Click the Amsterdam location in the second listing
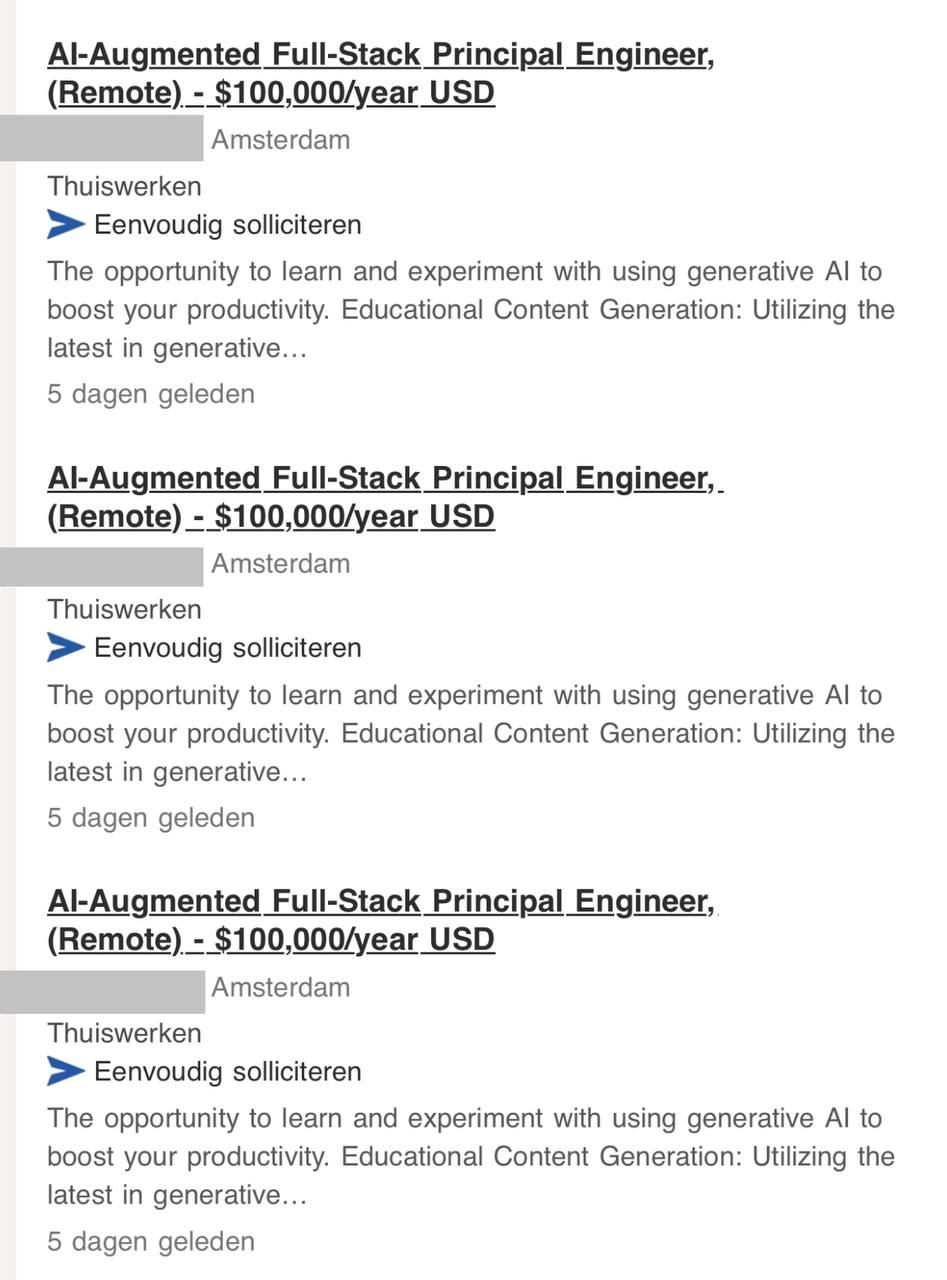 (281, 563)
